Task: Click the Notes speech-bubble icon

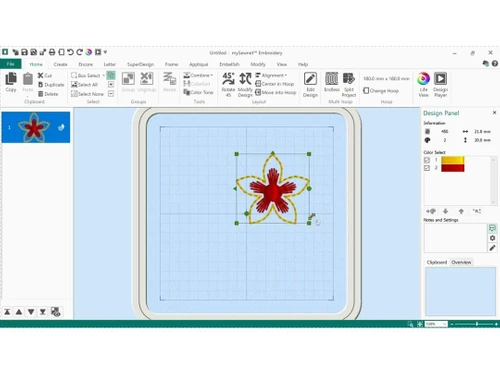Action: point(492,228)
